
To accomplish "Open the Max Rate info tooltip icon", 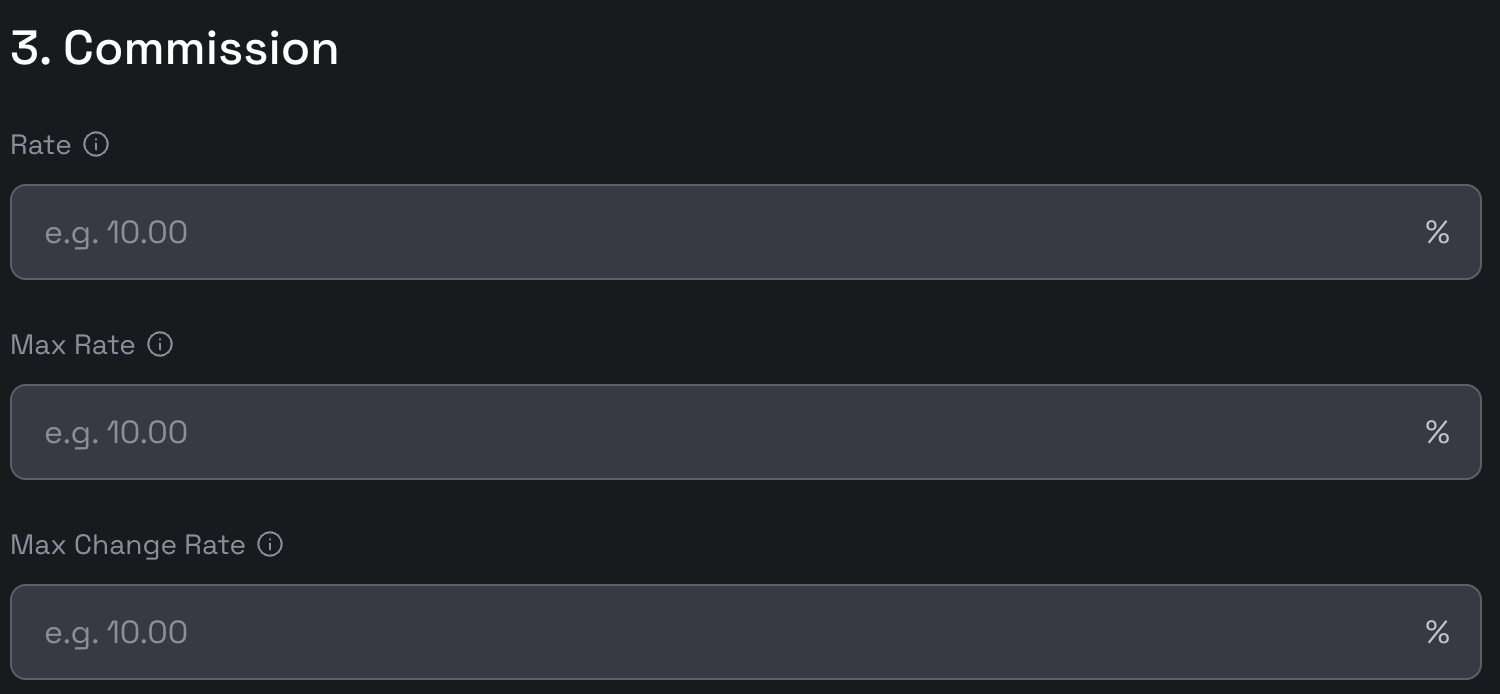I will (x=160, y=345).
